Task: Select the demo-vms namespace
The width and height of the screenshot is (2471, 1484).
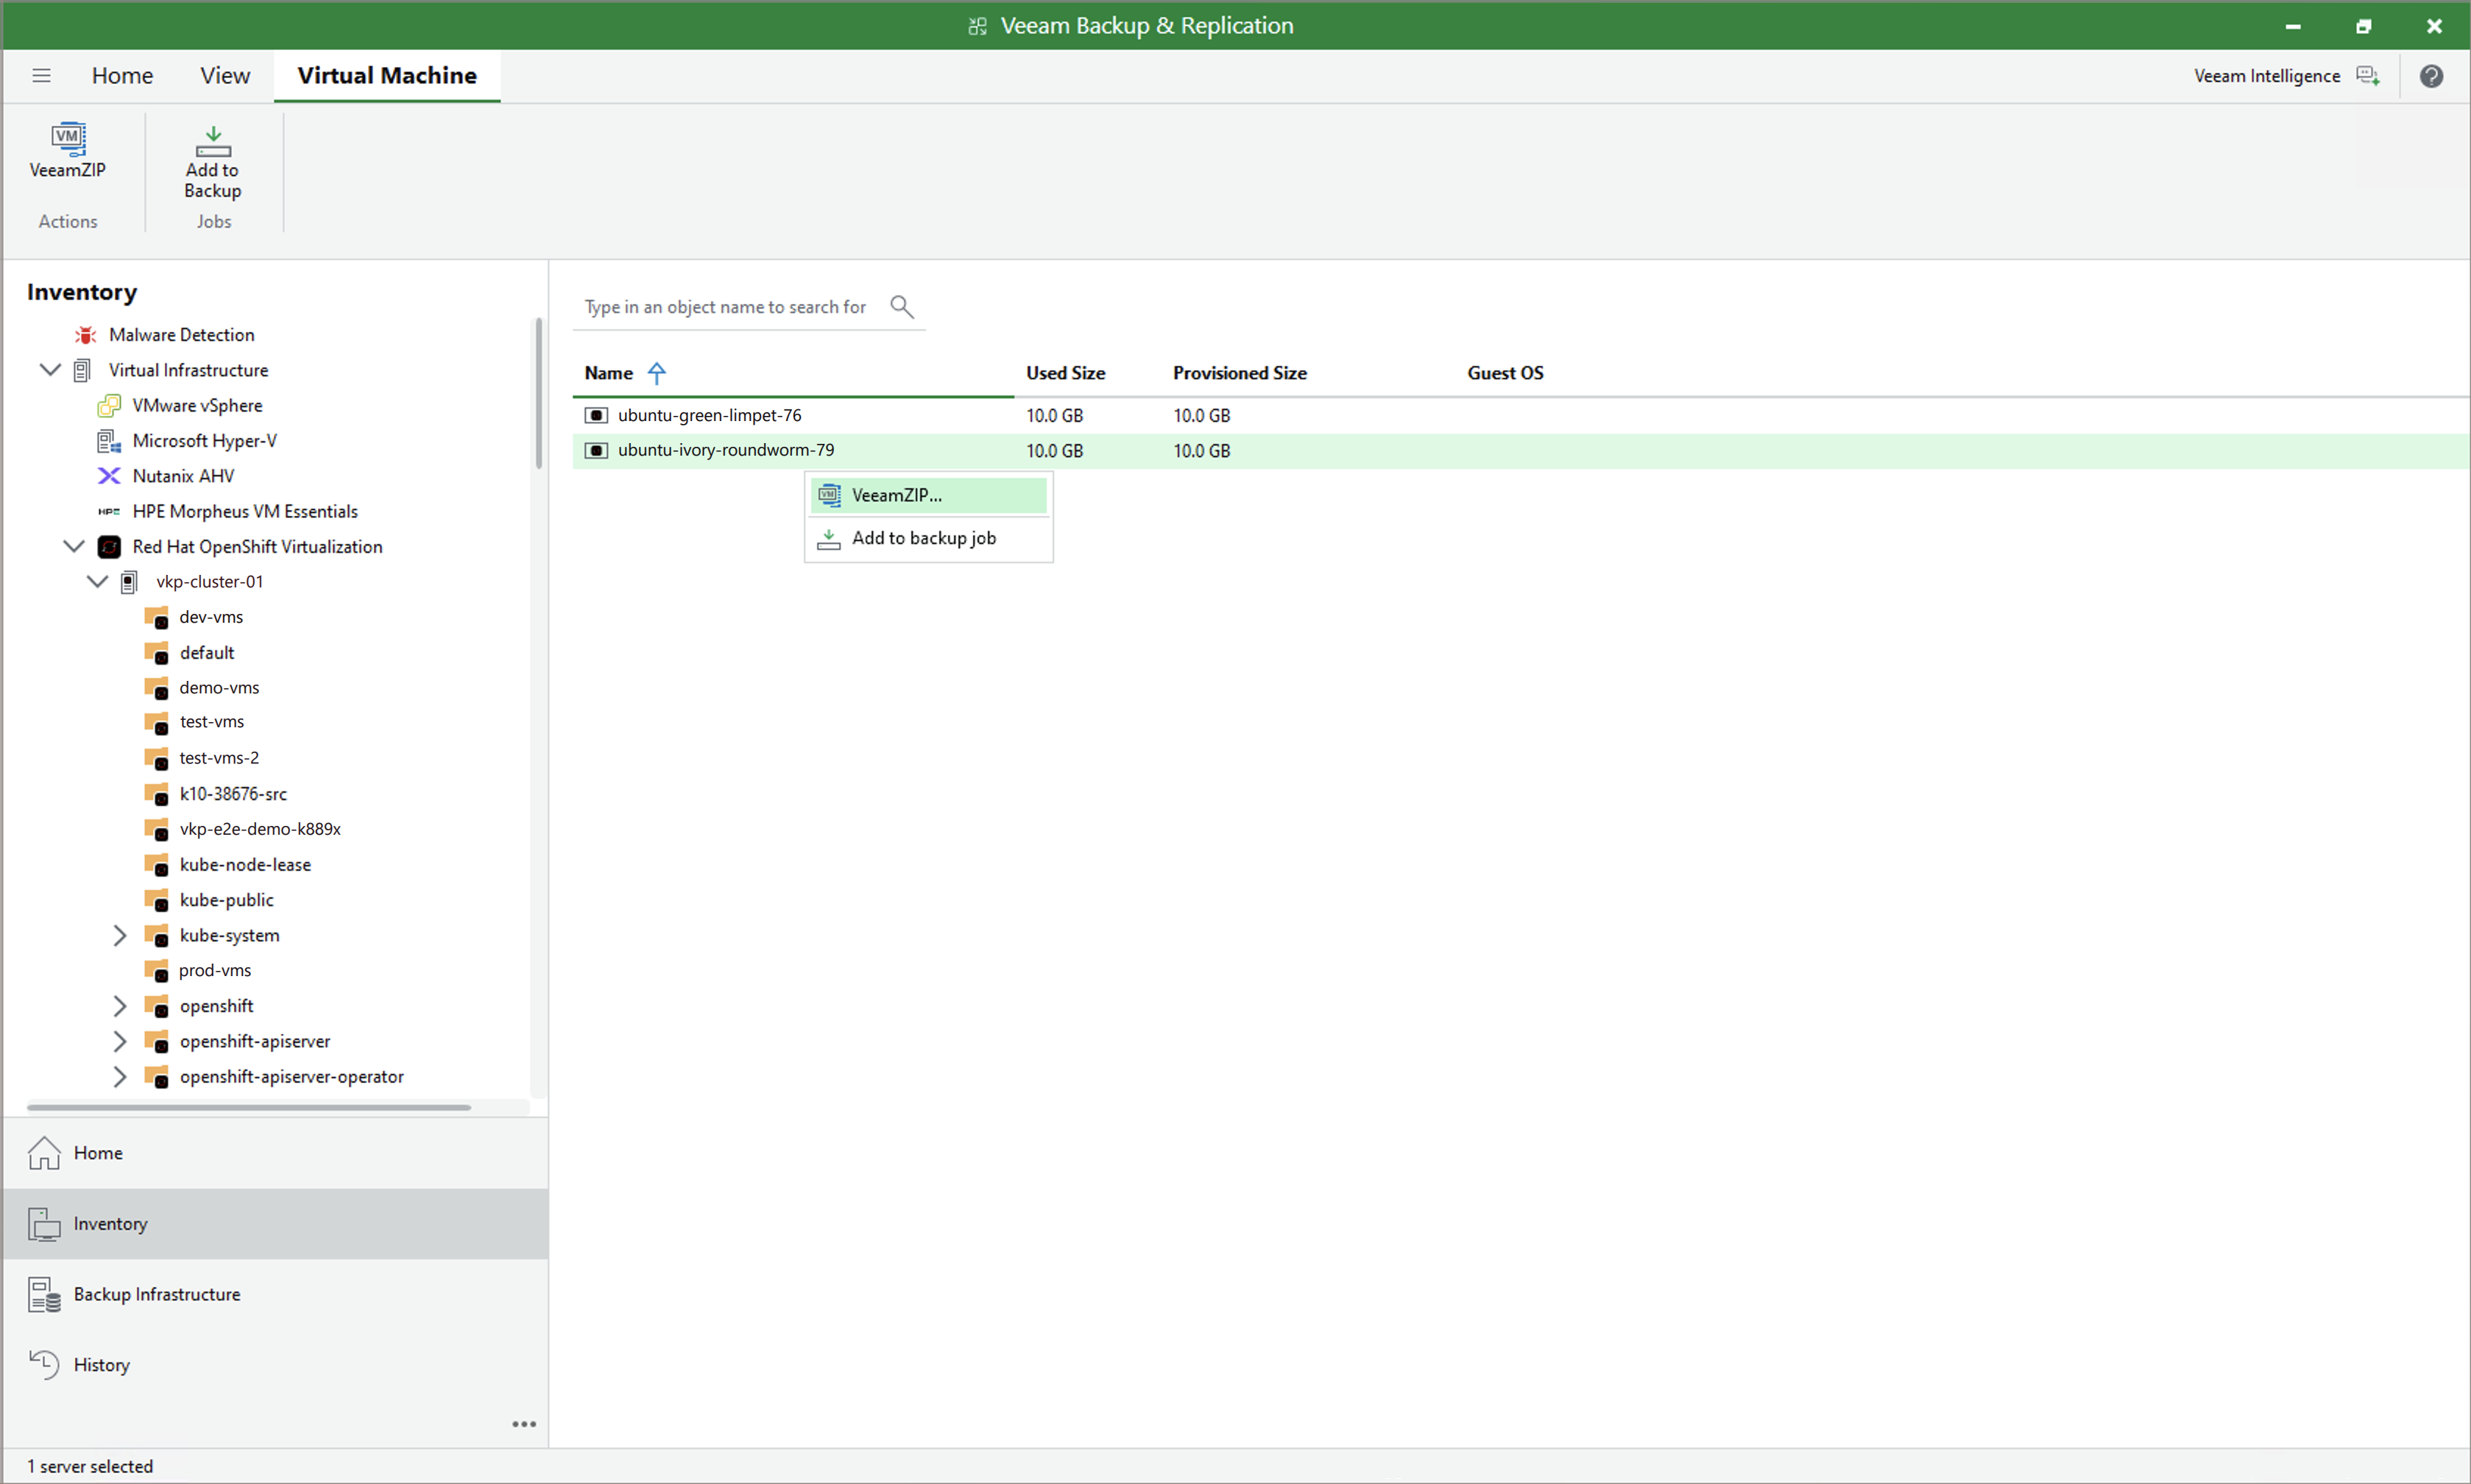Action: tap(219, 688)
